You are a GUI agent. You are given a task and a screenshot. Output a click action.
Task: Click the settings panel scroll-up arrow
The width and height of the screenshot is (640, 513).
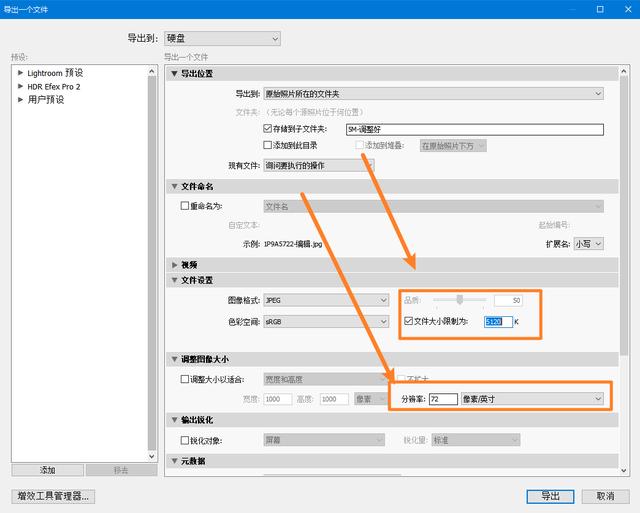624,71
